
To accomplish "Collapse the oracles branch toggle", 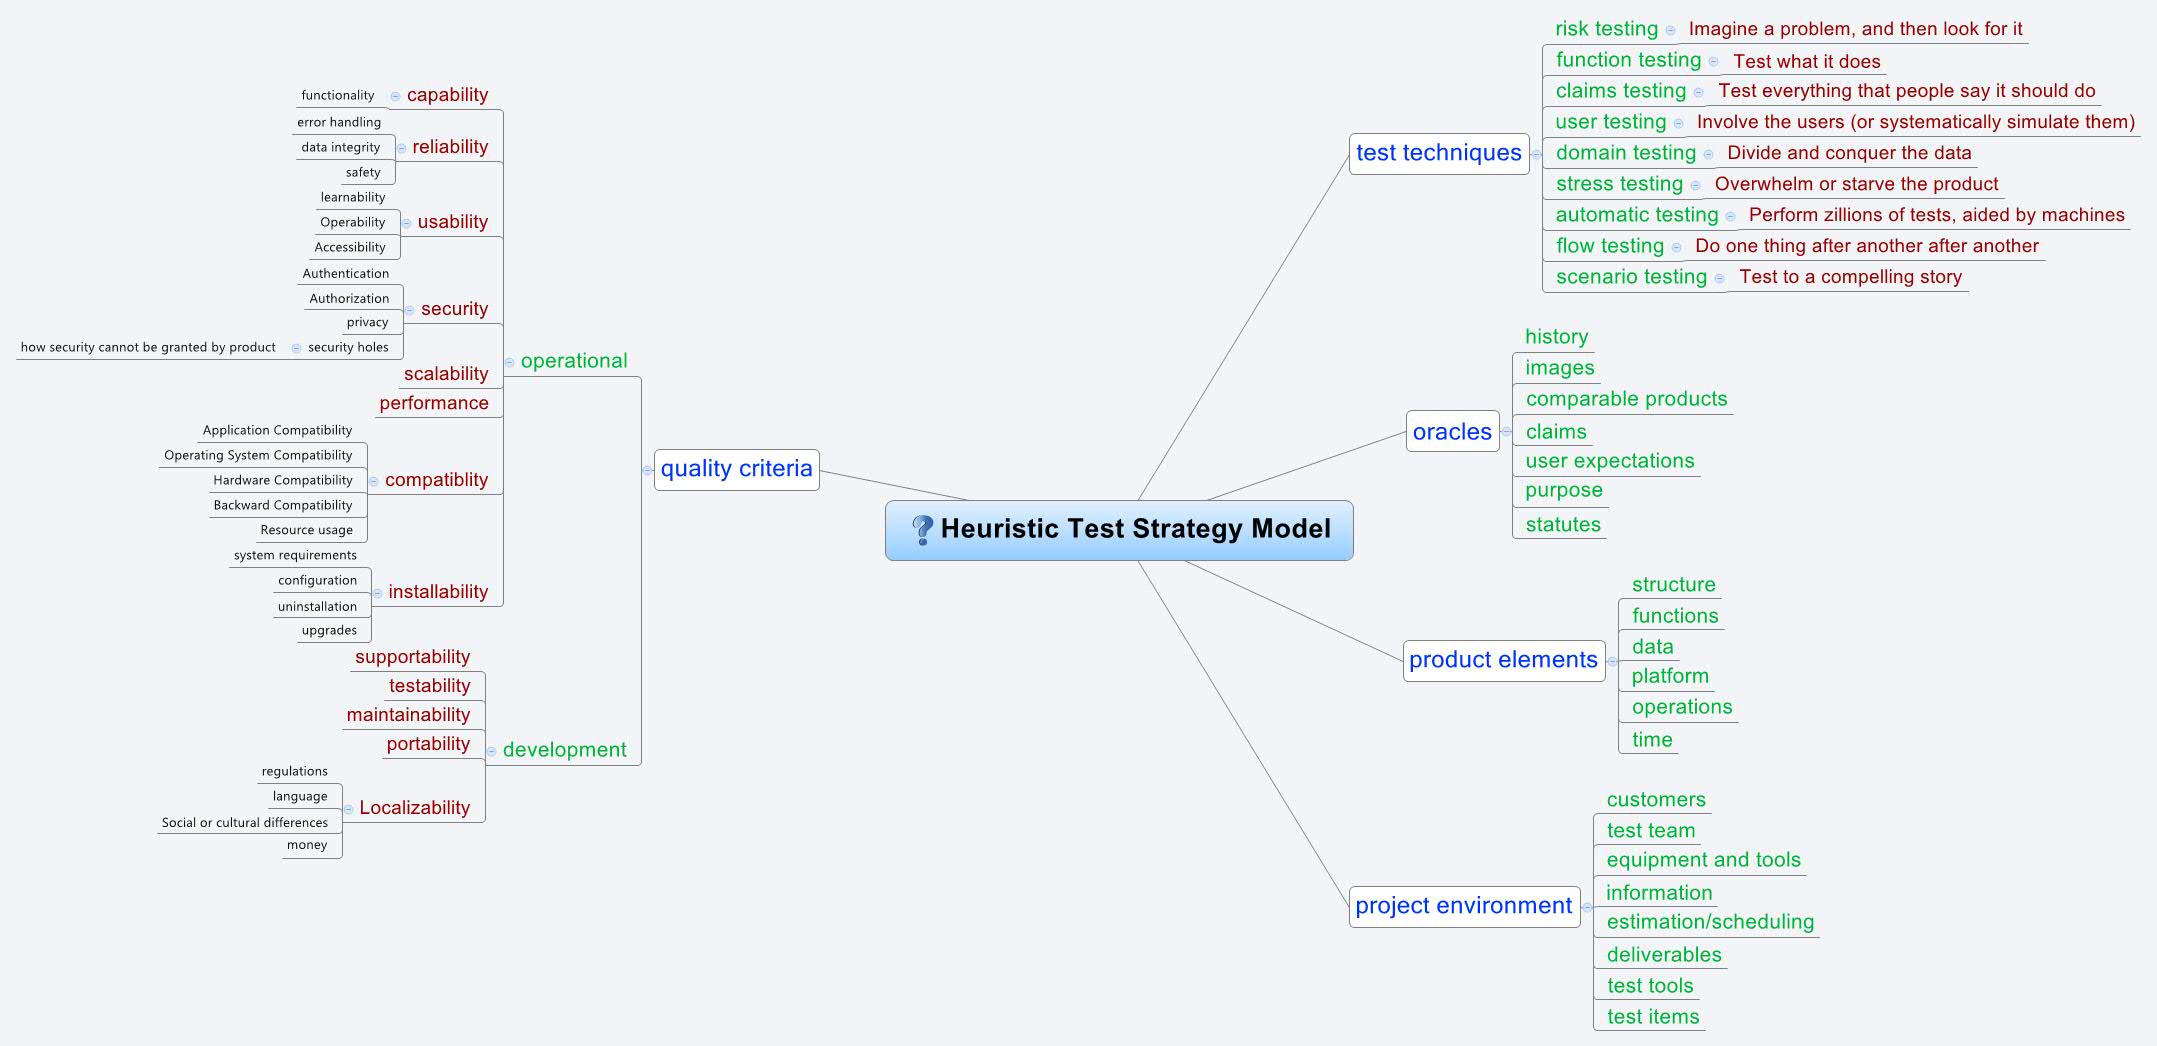I will [x=1506, y=432].
